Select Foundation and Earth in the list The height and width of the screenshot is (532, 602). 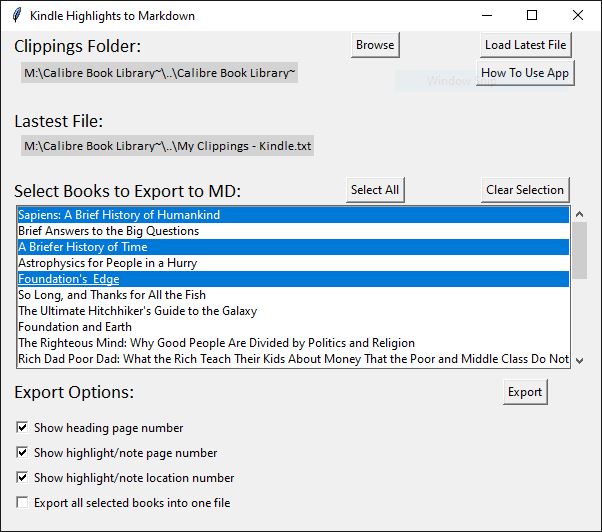tap(293, 327)
